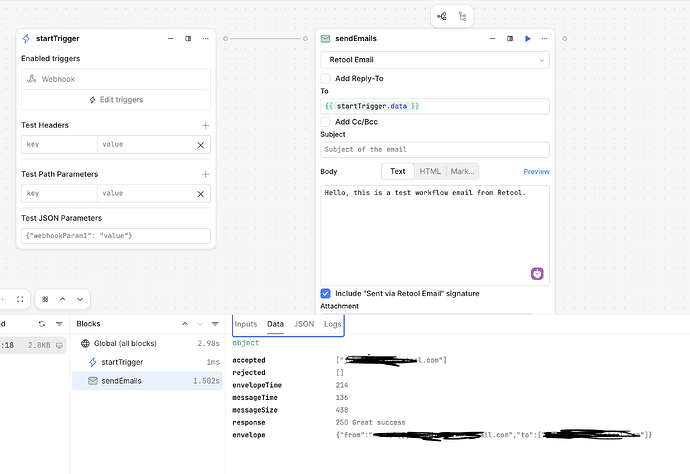690x474 pixels.
Task: Enable the Add Reply-To checkbox
Action: (326, 78)
